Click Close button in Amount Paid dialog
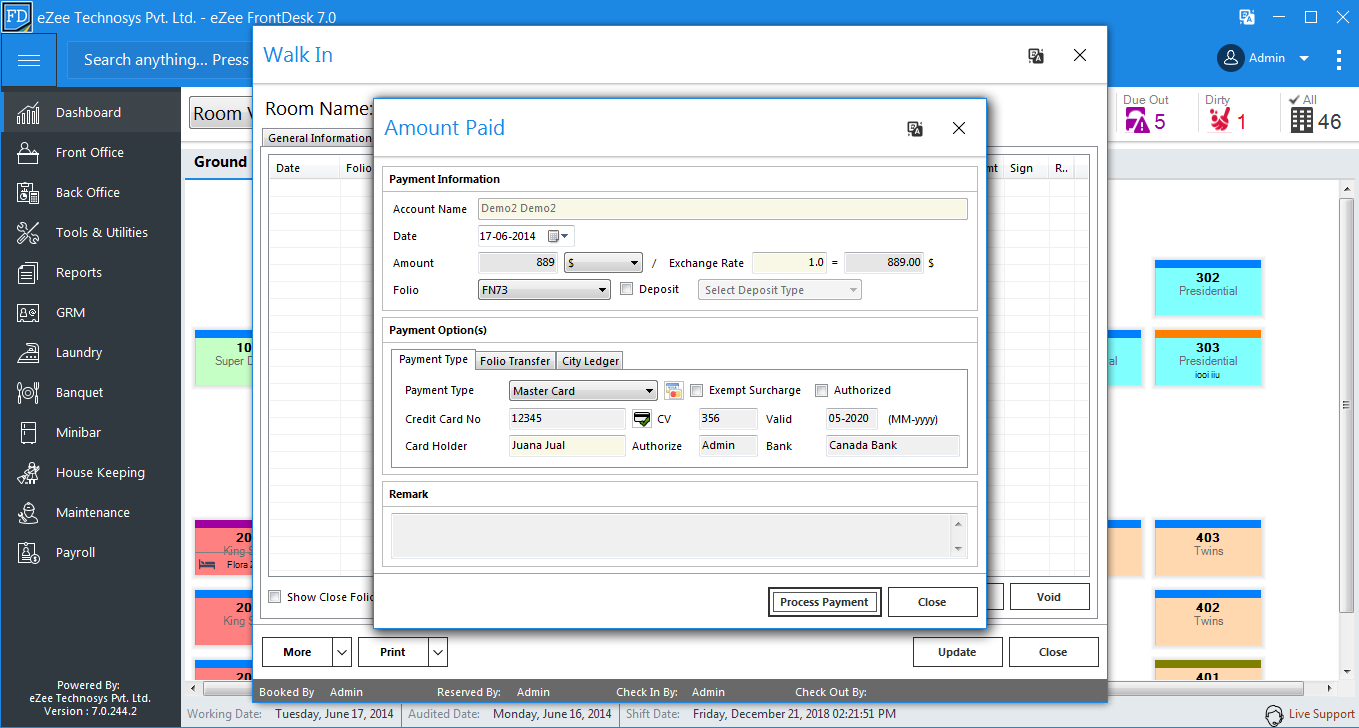 (x=932, y=602)
